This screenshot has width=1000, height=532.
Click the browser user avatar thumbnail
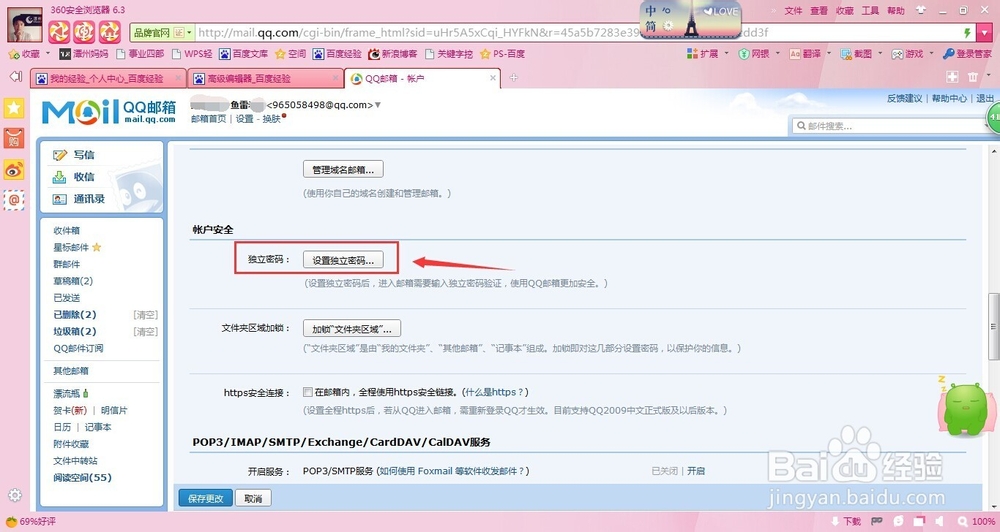click(x=25, y=25)
